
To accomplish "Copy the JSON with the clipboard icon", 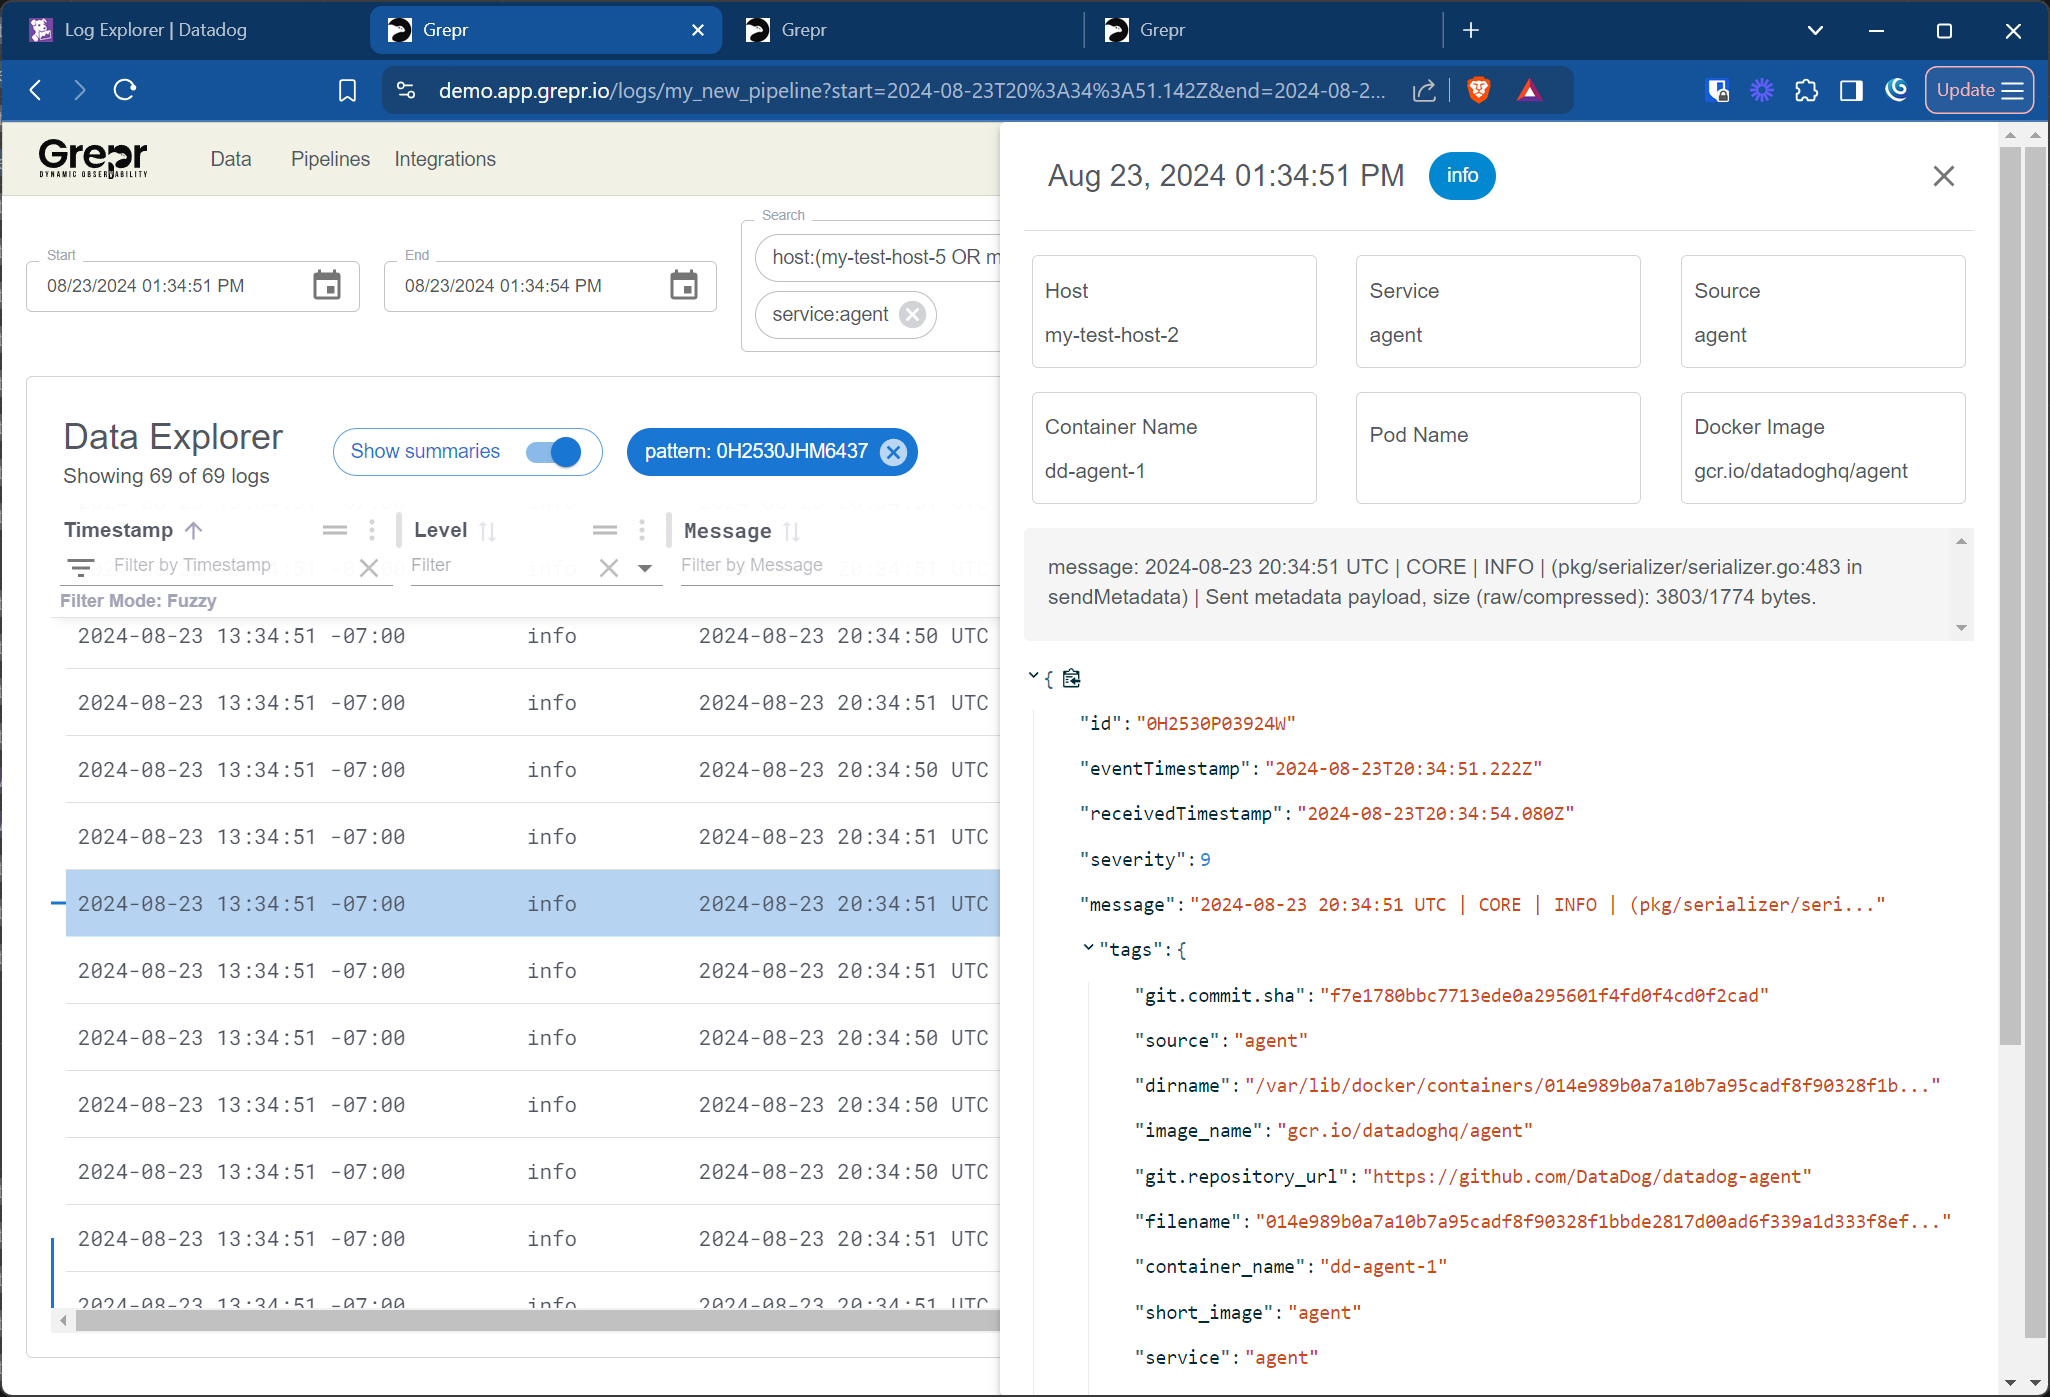I will click(x=1071, y=679).
